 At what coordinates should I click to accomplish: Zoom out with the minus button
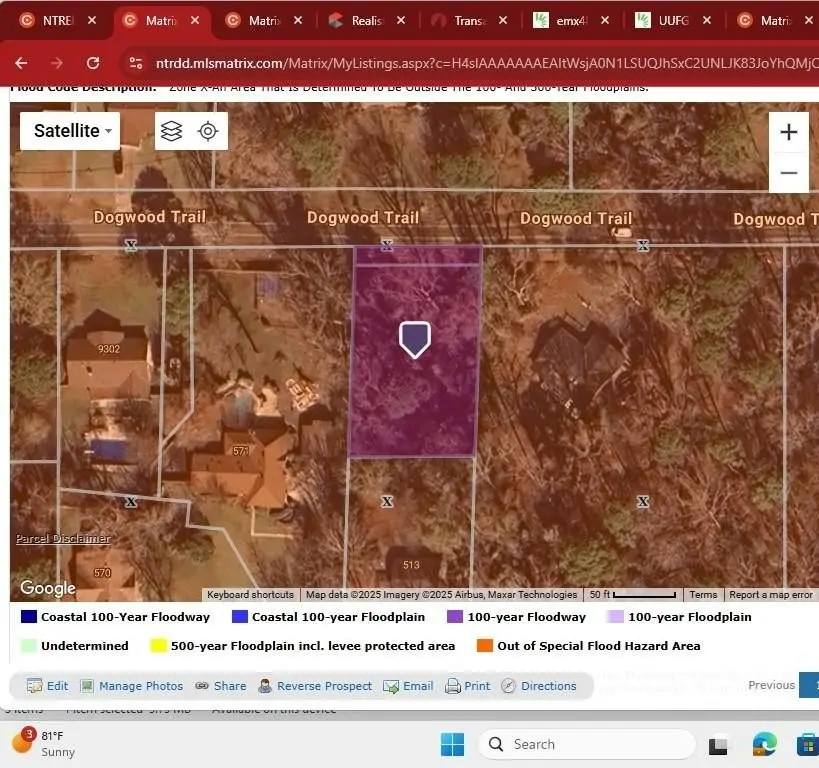click(x=788, y=173)
